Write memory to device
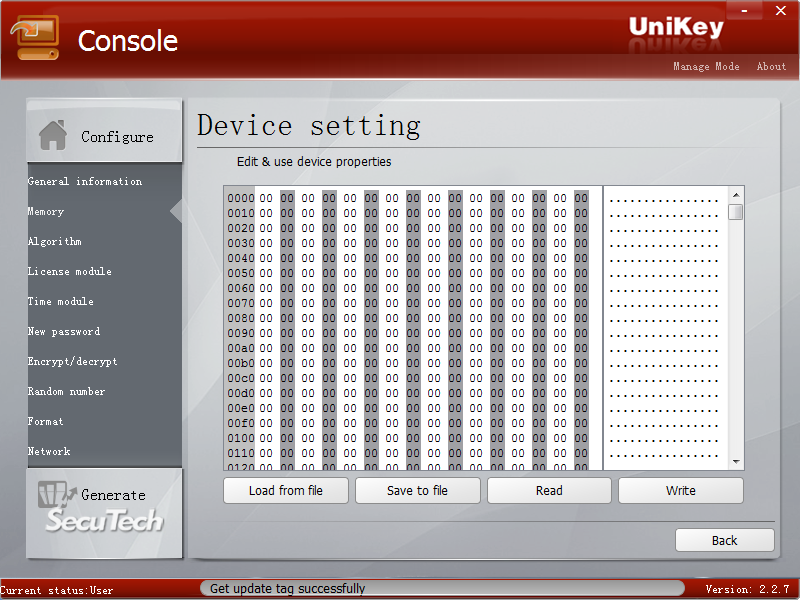This screenshot has width=800, height=600. (x=681, y=490)
